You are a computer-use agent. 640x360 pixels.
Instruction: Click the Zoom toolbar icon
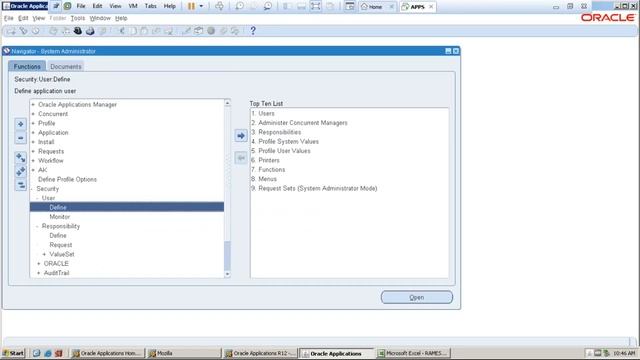click(x=198, y=31)
